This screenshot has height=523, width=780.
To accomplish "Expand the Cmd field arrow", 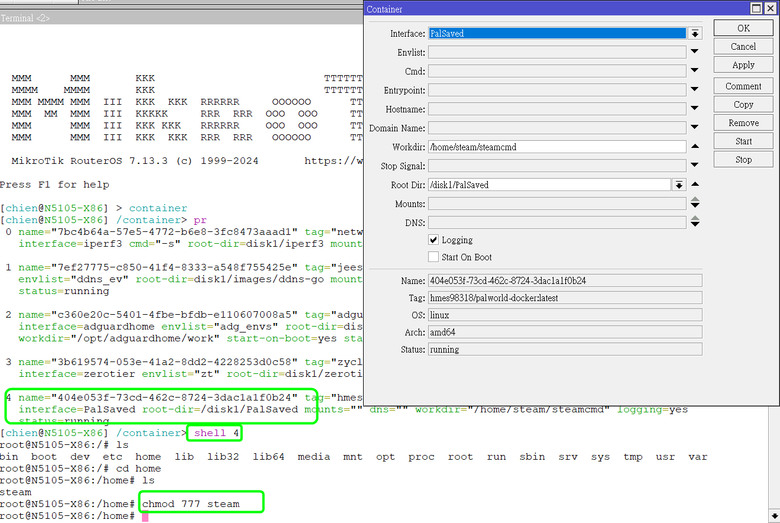I will coord(695,70).
